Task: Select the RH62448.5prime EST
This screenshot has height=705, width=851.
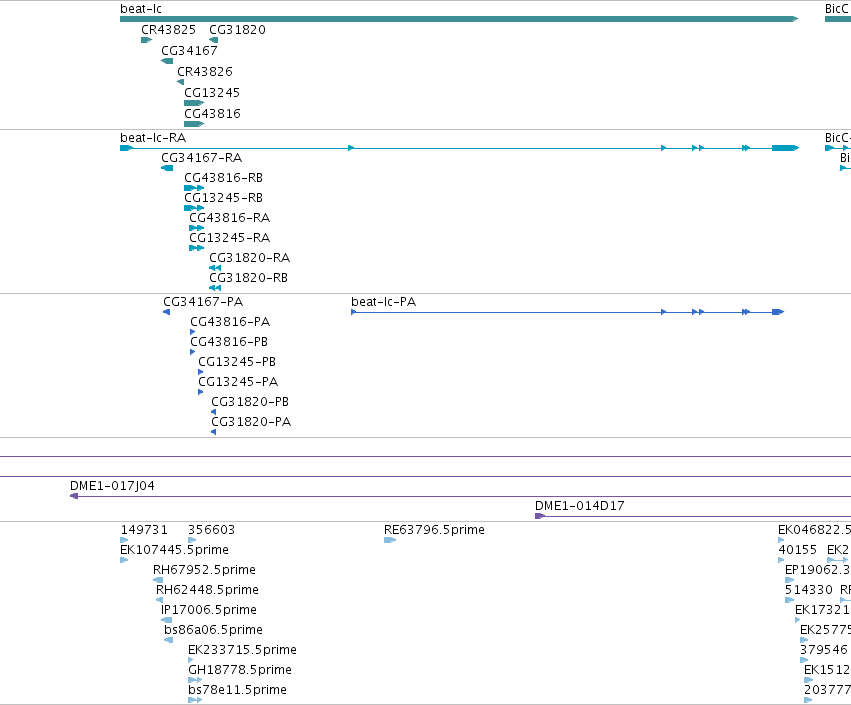Action: [160, 600]
